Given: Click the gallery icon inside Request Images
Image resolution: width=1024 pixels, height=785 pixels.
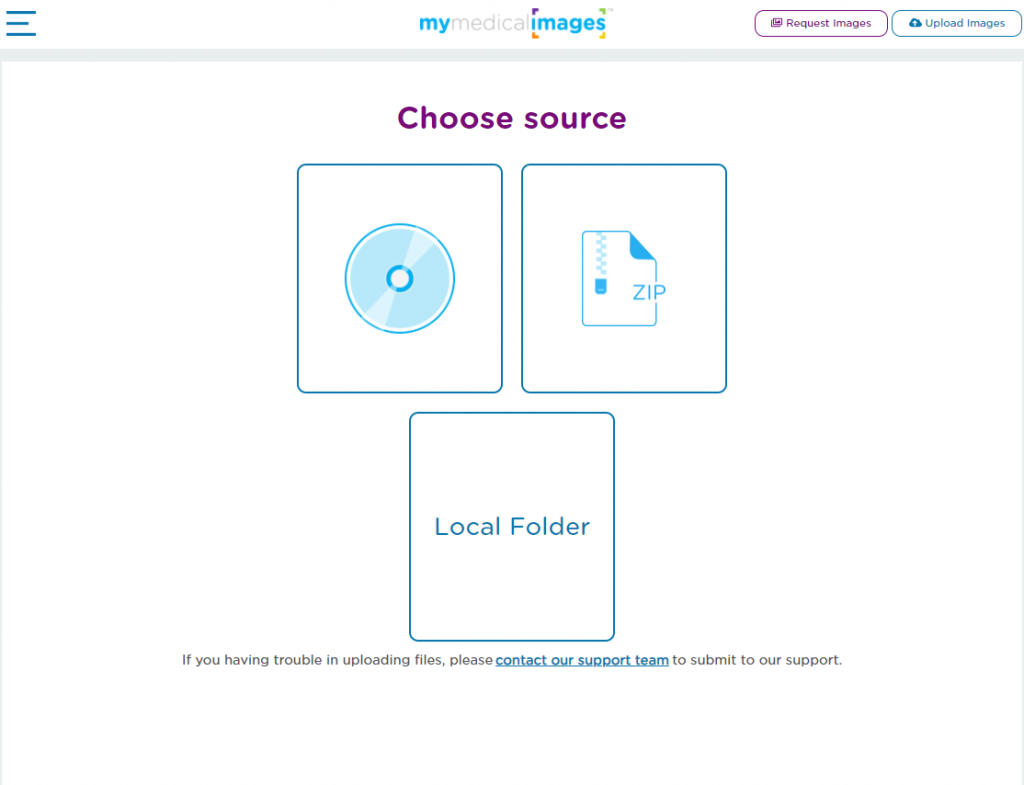Looking at the screenshot, I should [776, 23].
